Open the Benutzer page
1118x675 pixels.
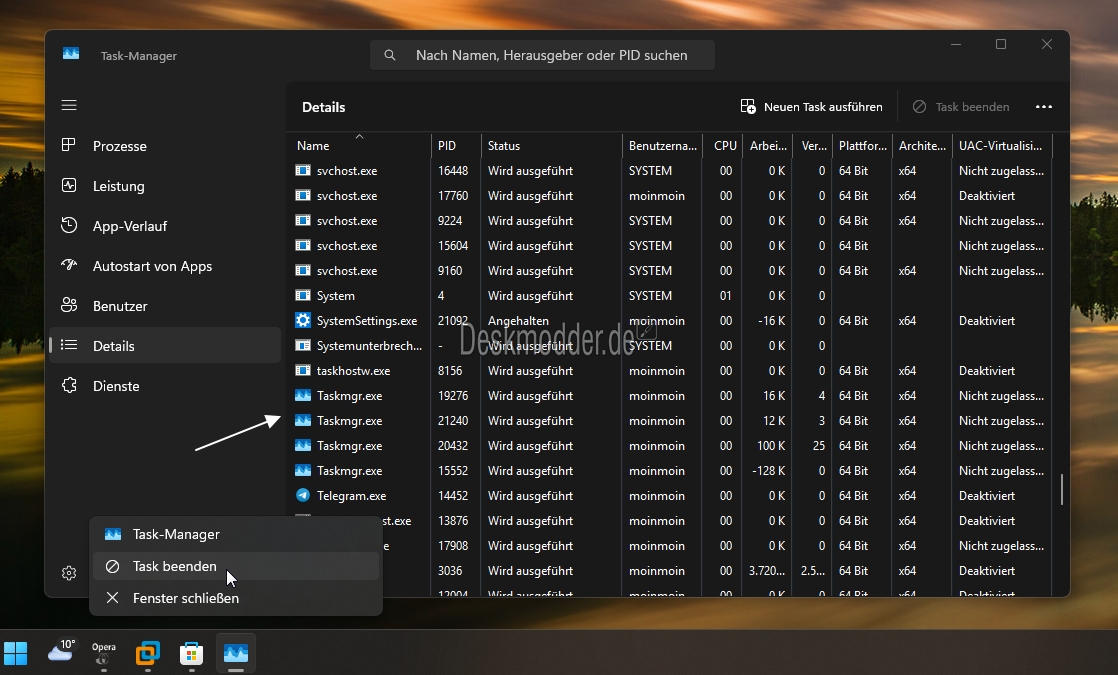pos(120,306)
